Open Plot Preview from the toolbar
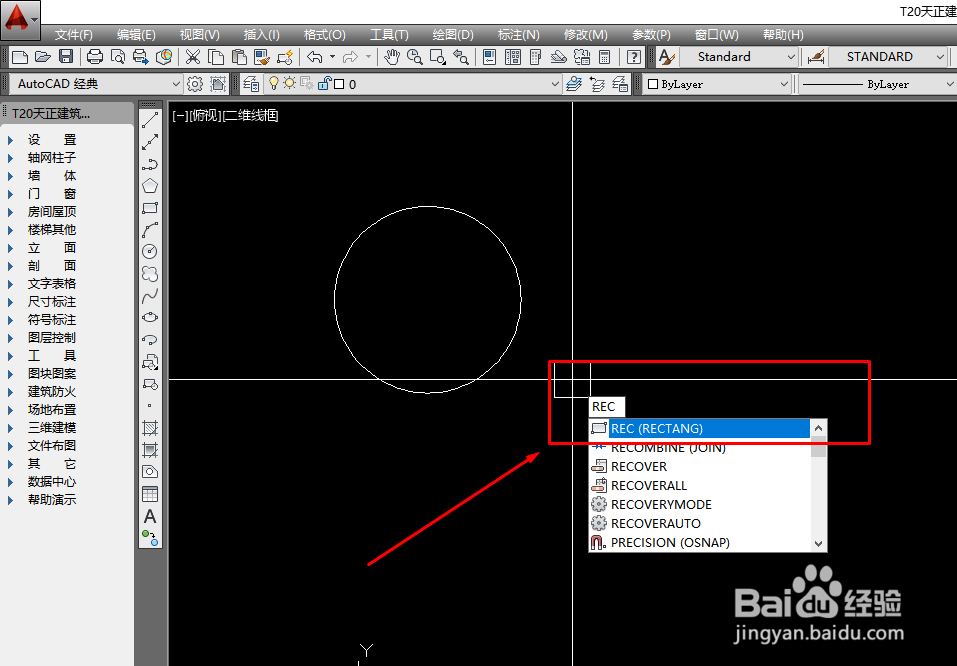Image resolution: width=957 pixels, height=666 pixels. [x=118, y=57]
